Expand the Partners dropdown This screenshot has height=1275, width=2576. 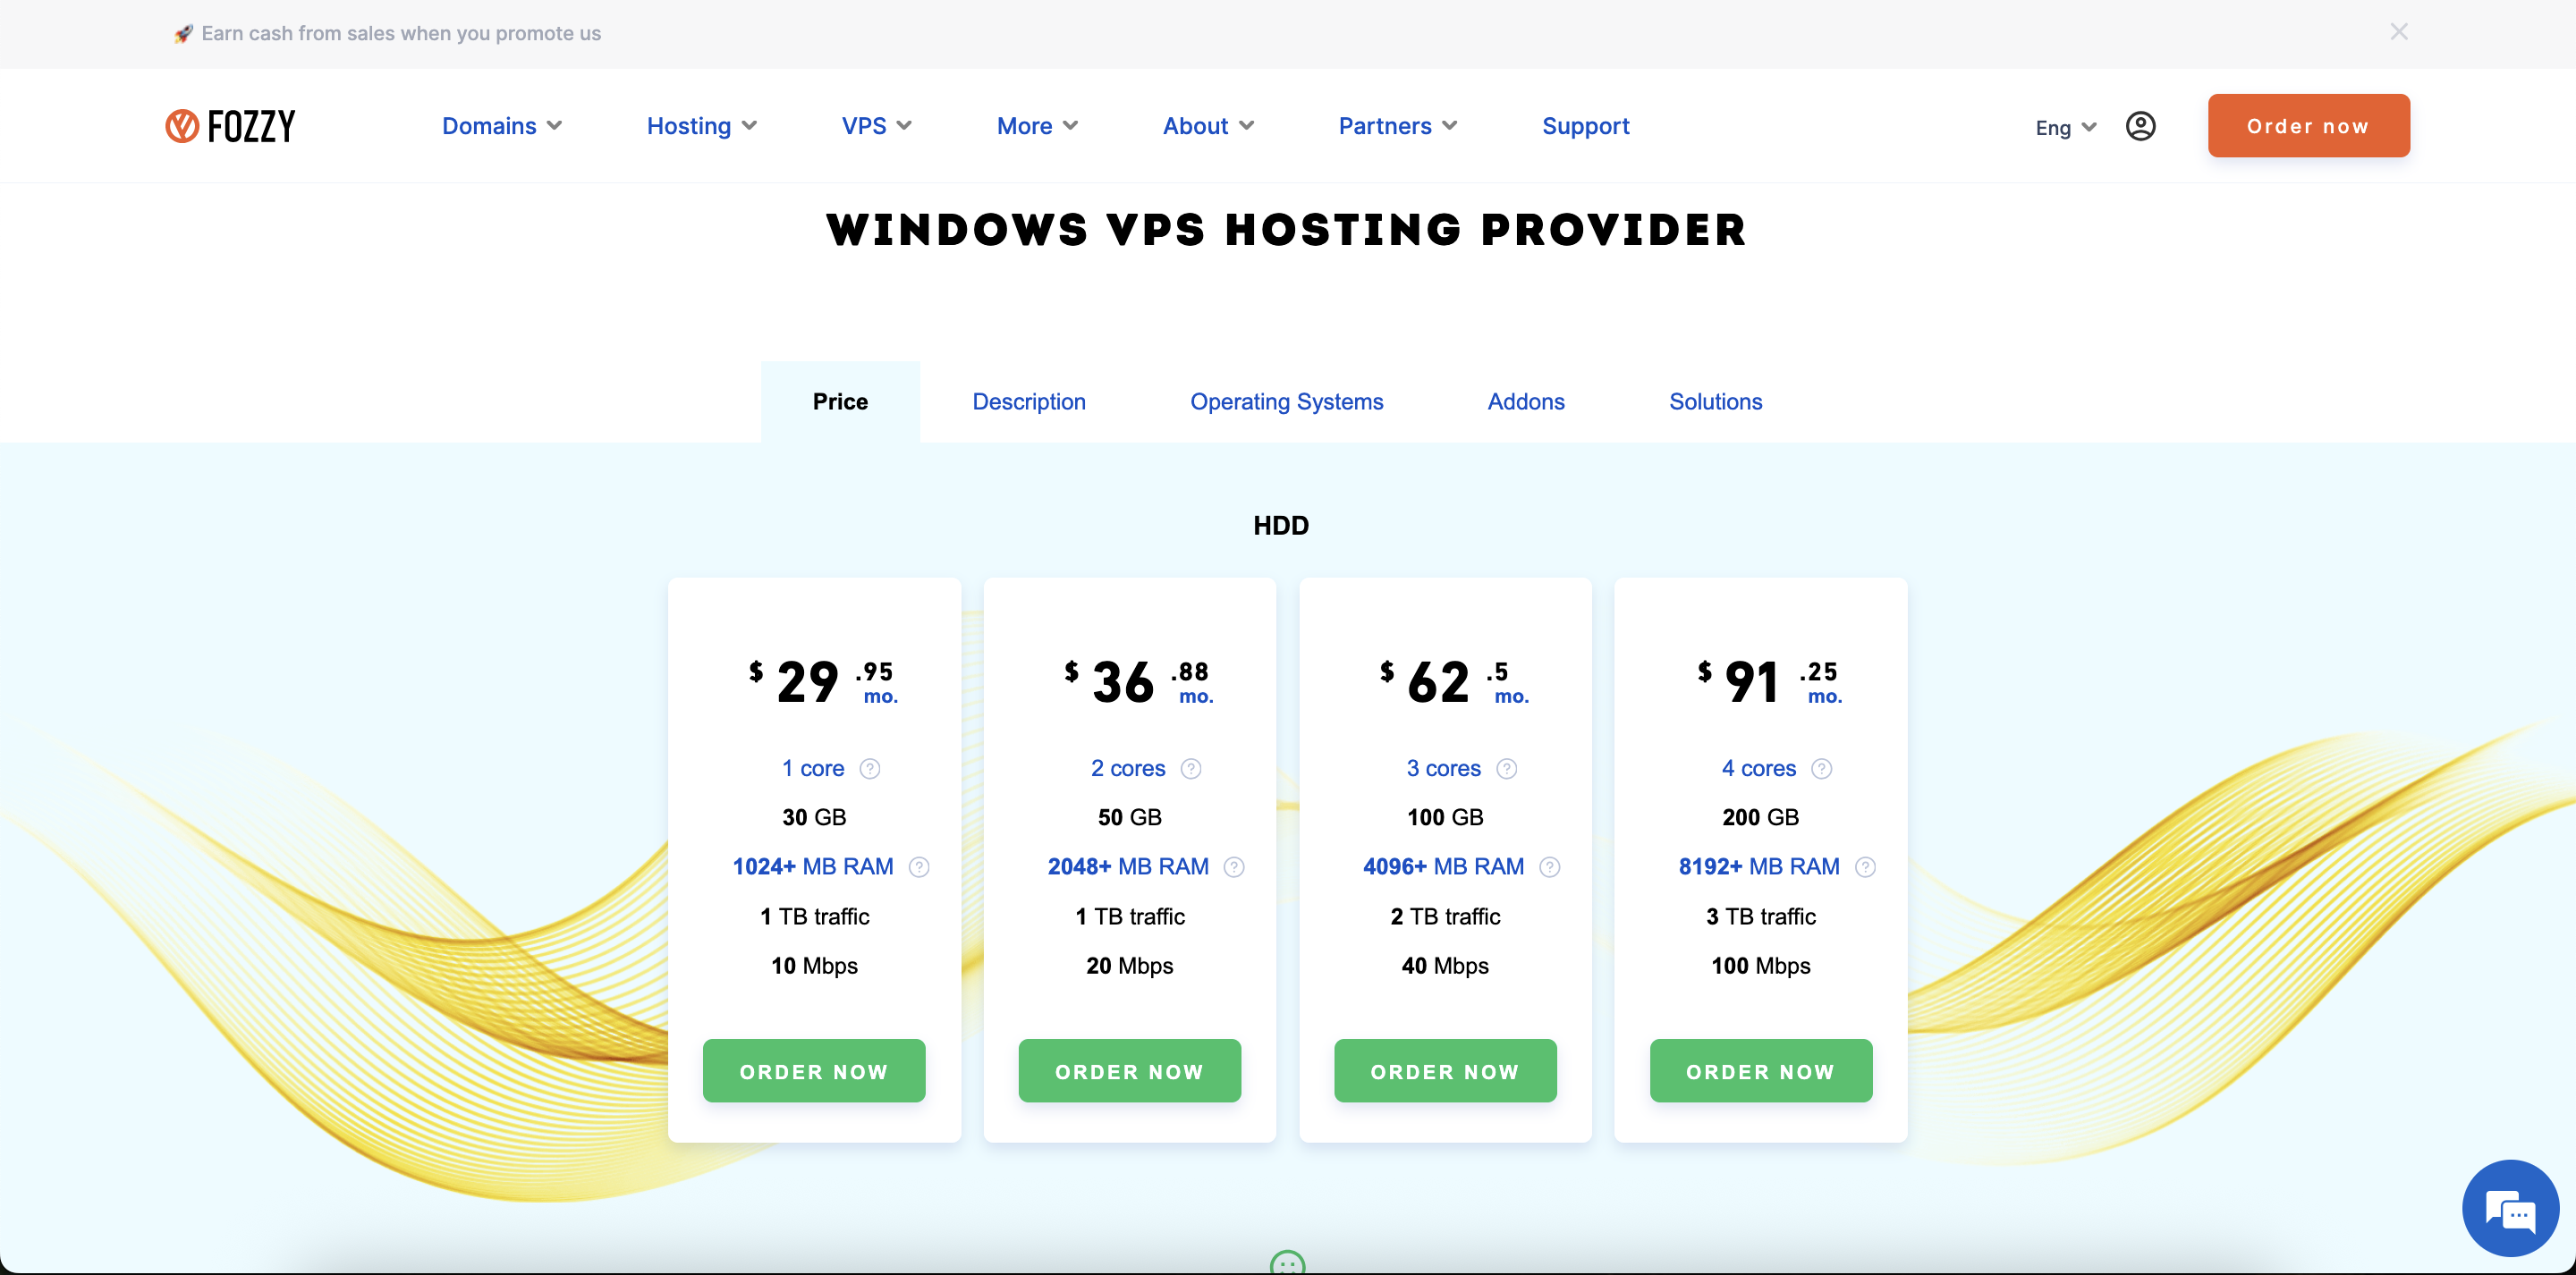[x=1397, y=126]
